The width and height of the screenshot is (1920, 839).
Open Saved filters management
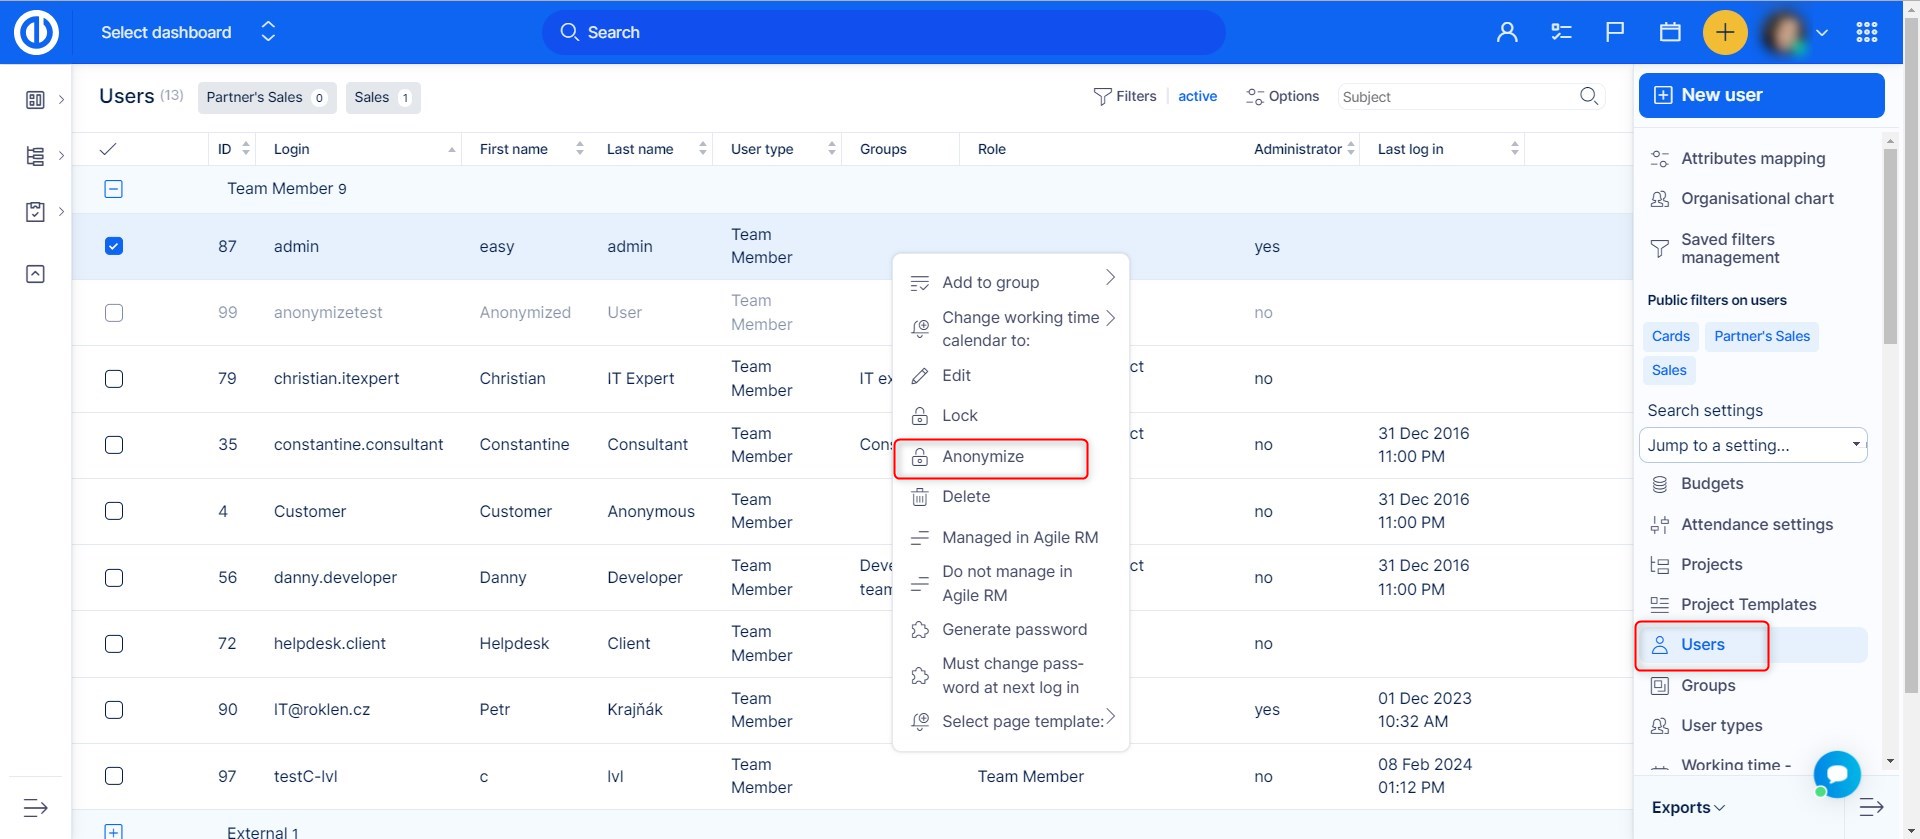pyautogui.click(x=1729, y=248)
